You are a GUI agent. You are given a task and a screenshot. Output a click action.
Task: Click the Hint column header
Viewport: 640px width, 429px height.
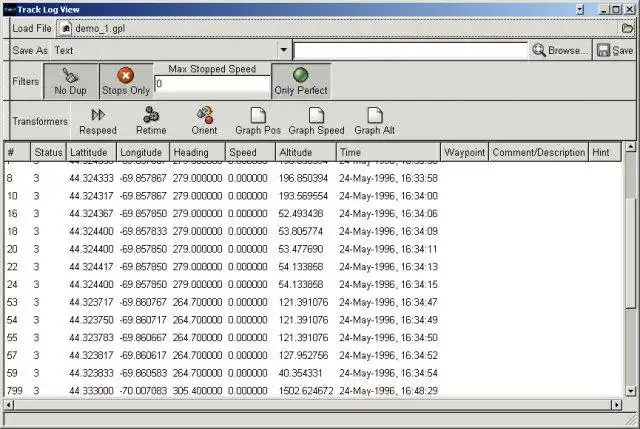605,152
